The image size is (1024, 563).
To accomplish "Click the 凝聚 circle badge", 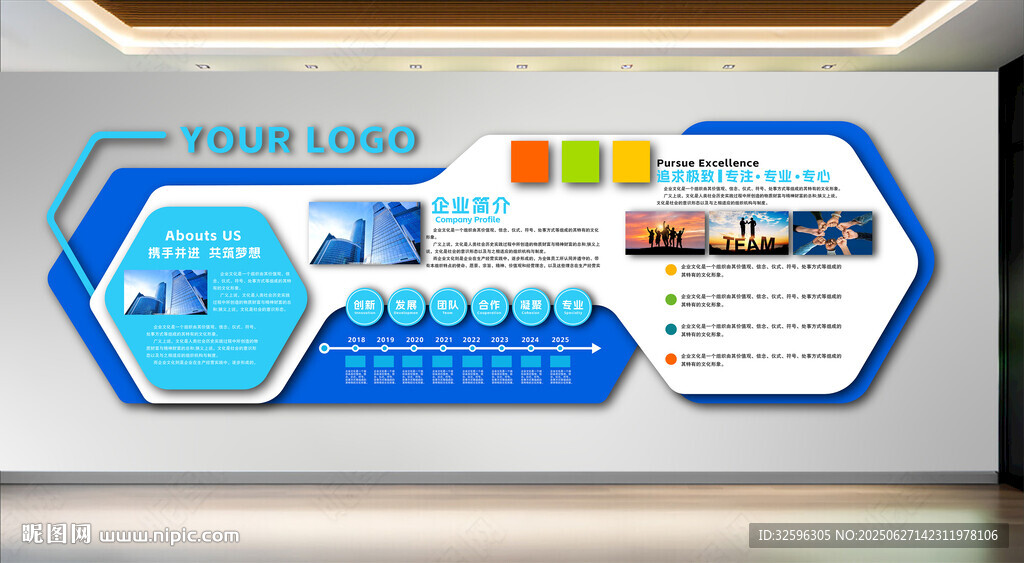I will (531, 307).
